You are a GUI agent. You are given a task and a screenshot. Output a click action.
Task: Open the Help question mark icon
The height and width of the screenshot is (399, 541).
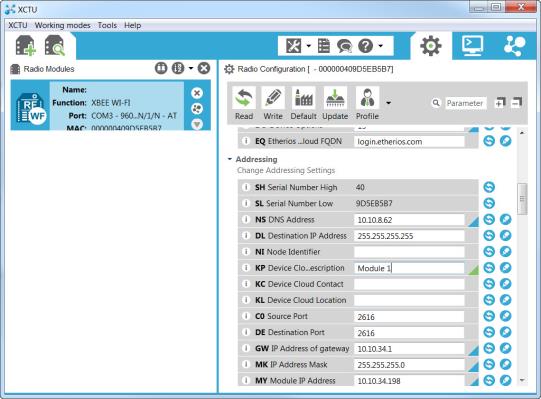(x=365, y=46)
